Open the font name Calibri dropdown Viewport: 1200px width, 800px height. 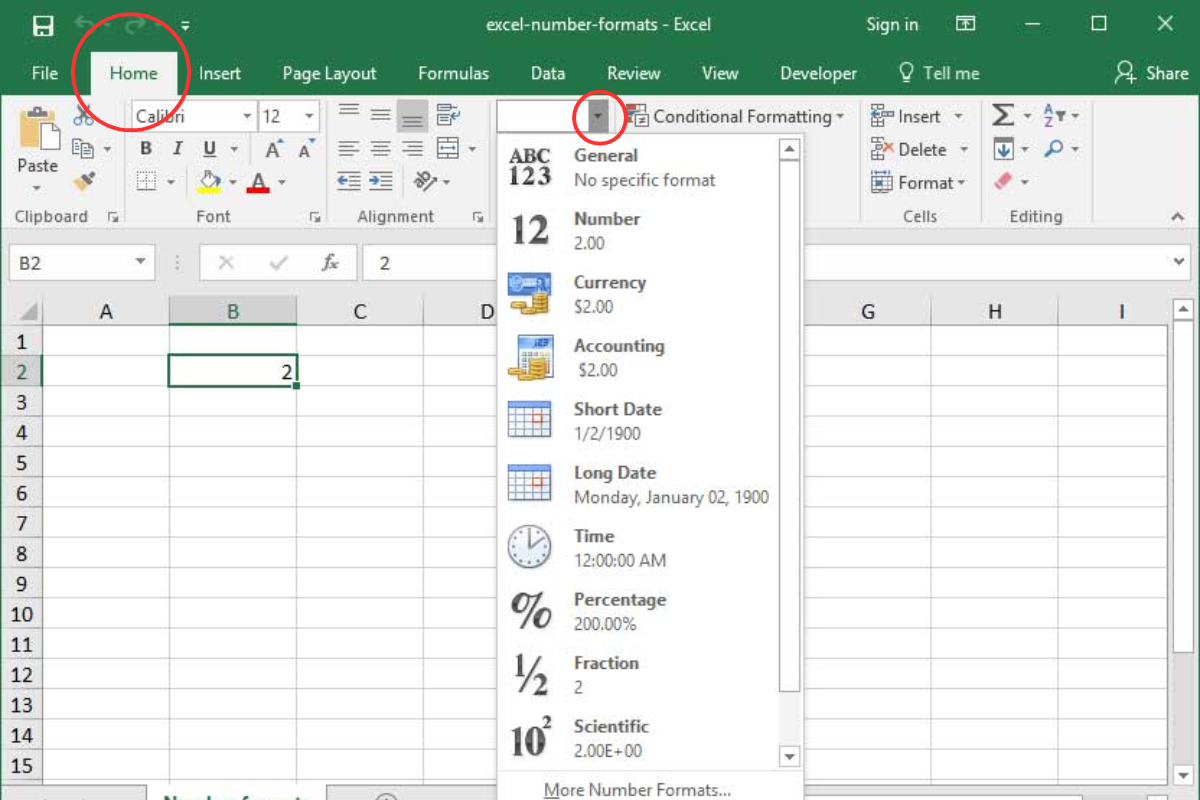click(x=247, y=117)
